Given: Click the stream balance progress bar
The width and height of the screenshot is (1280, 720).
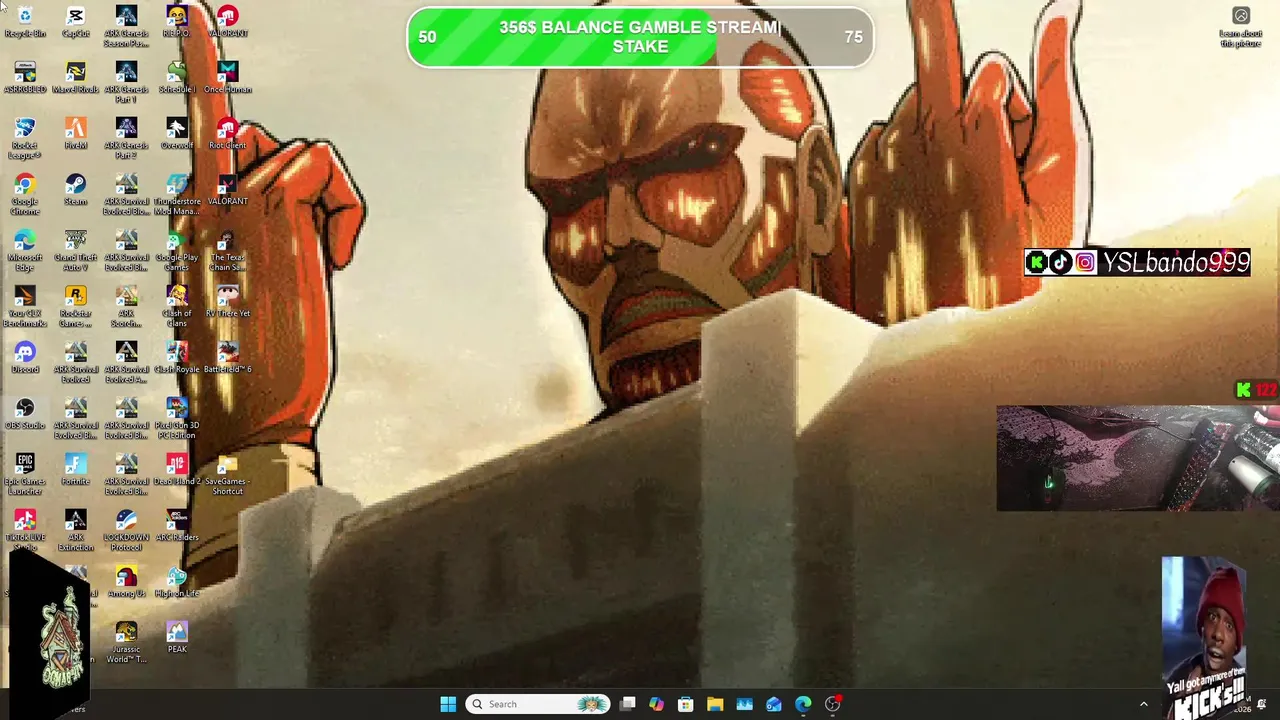Looking at the screenshot, I should [640, 37].
